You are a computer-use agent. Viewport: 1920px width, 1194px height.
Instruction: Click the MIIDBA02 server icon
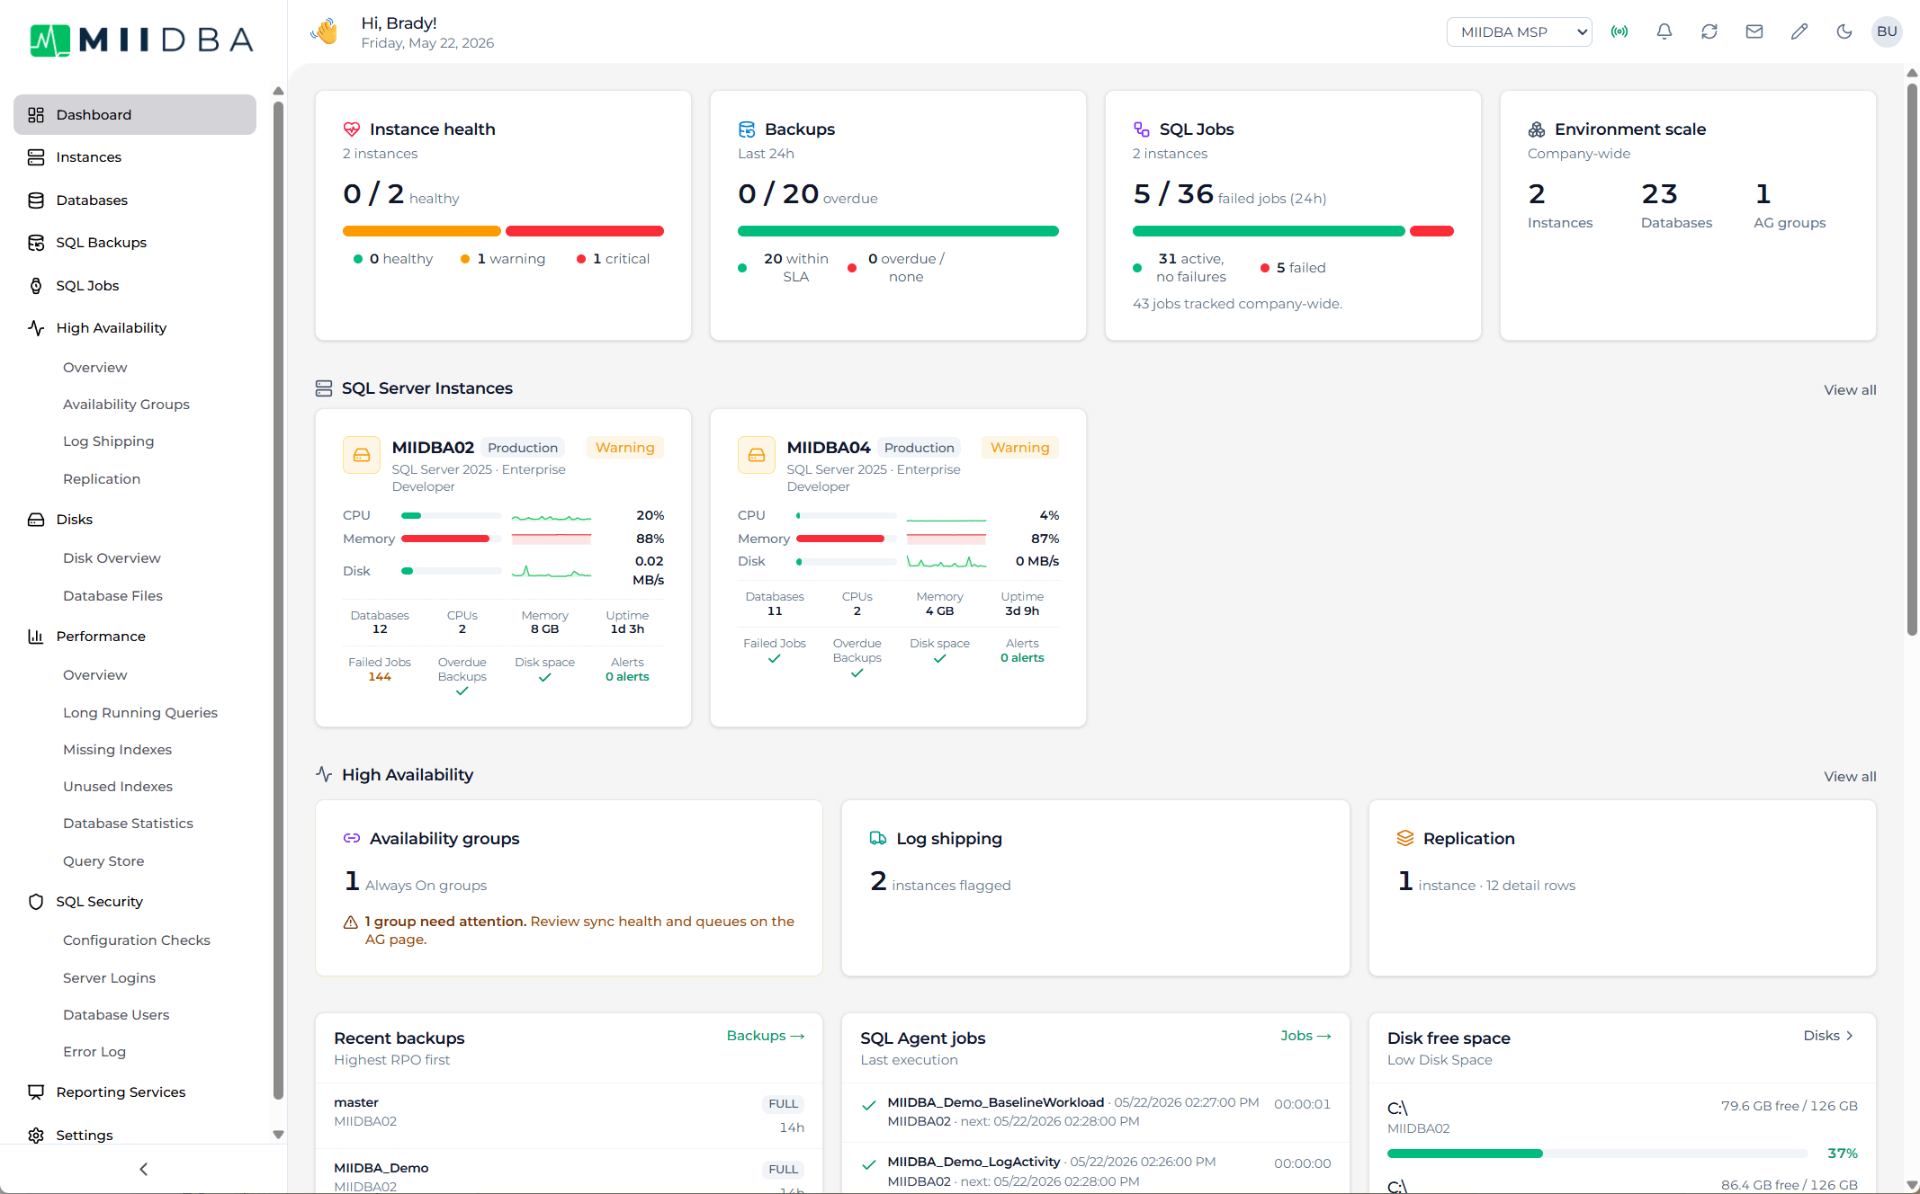(x=361, y=455)
